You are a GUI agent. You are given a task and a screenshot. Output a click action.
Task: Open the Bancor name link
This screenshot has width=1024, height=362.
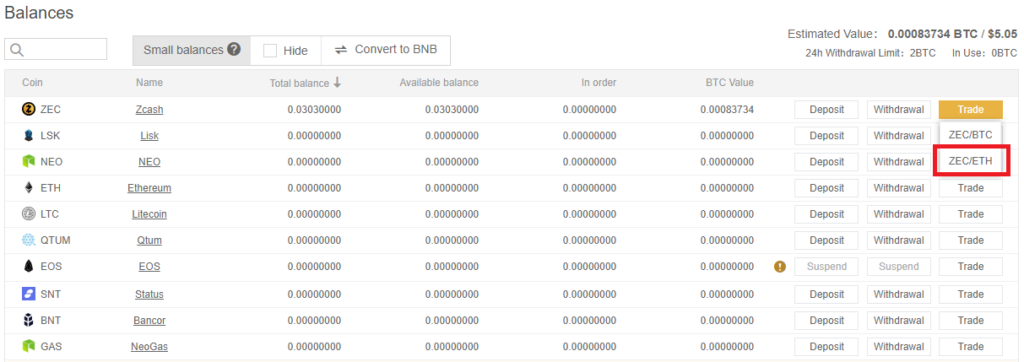point(150,320)
